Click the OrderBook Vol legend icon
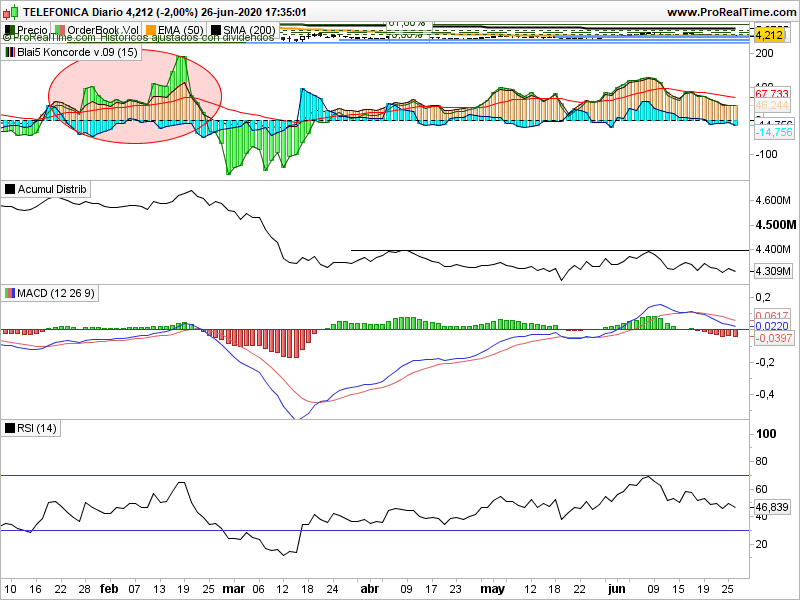Image resolution: width=800 pixels, height=600 pixels. coord(60,30)
